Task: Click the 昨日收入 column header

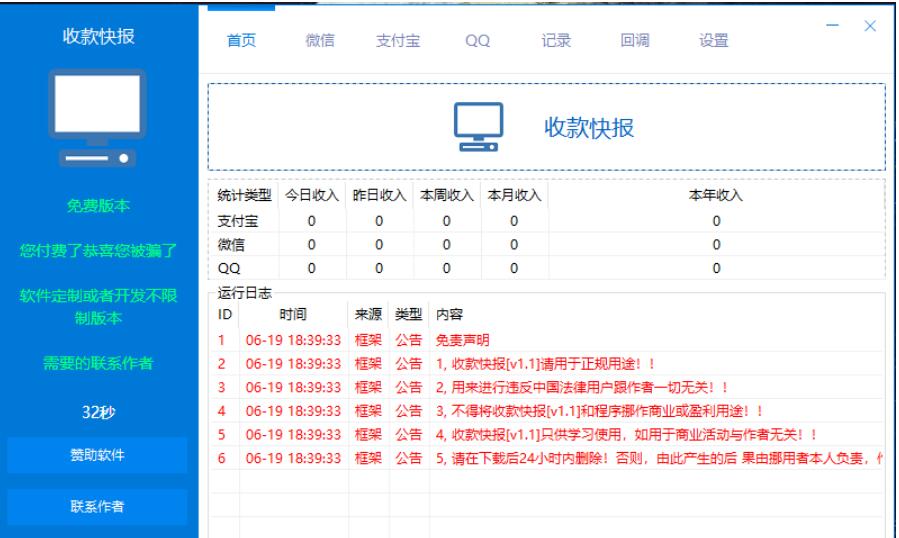Action: click(x=379, y=196)
